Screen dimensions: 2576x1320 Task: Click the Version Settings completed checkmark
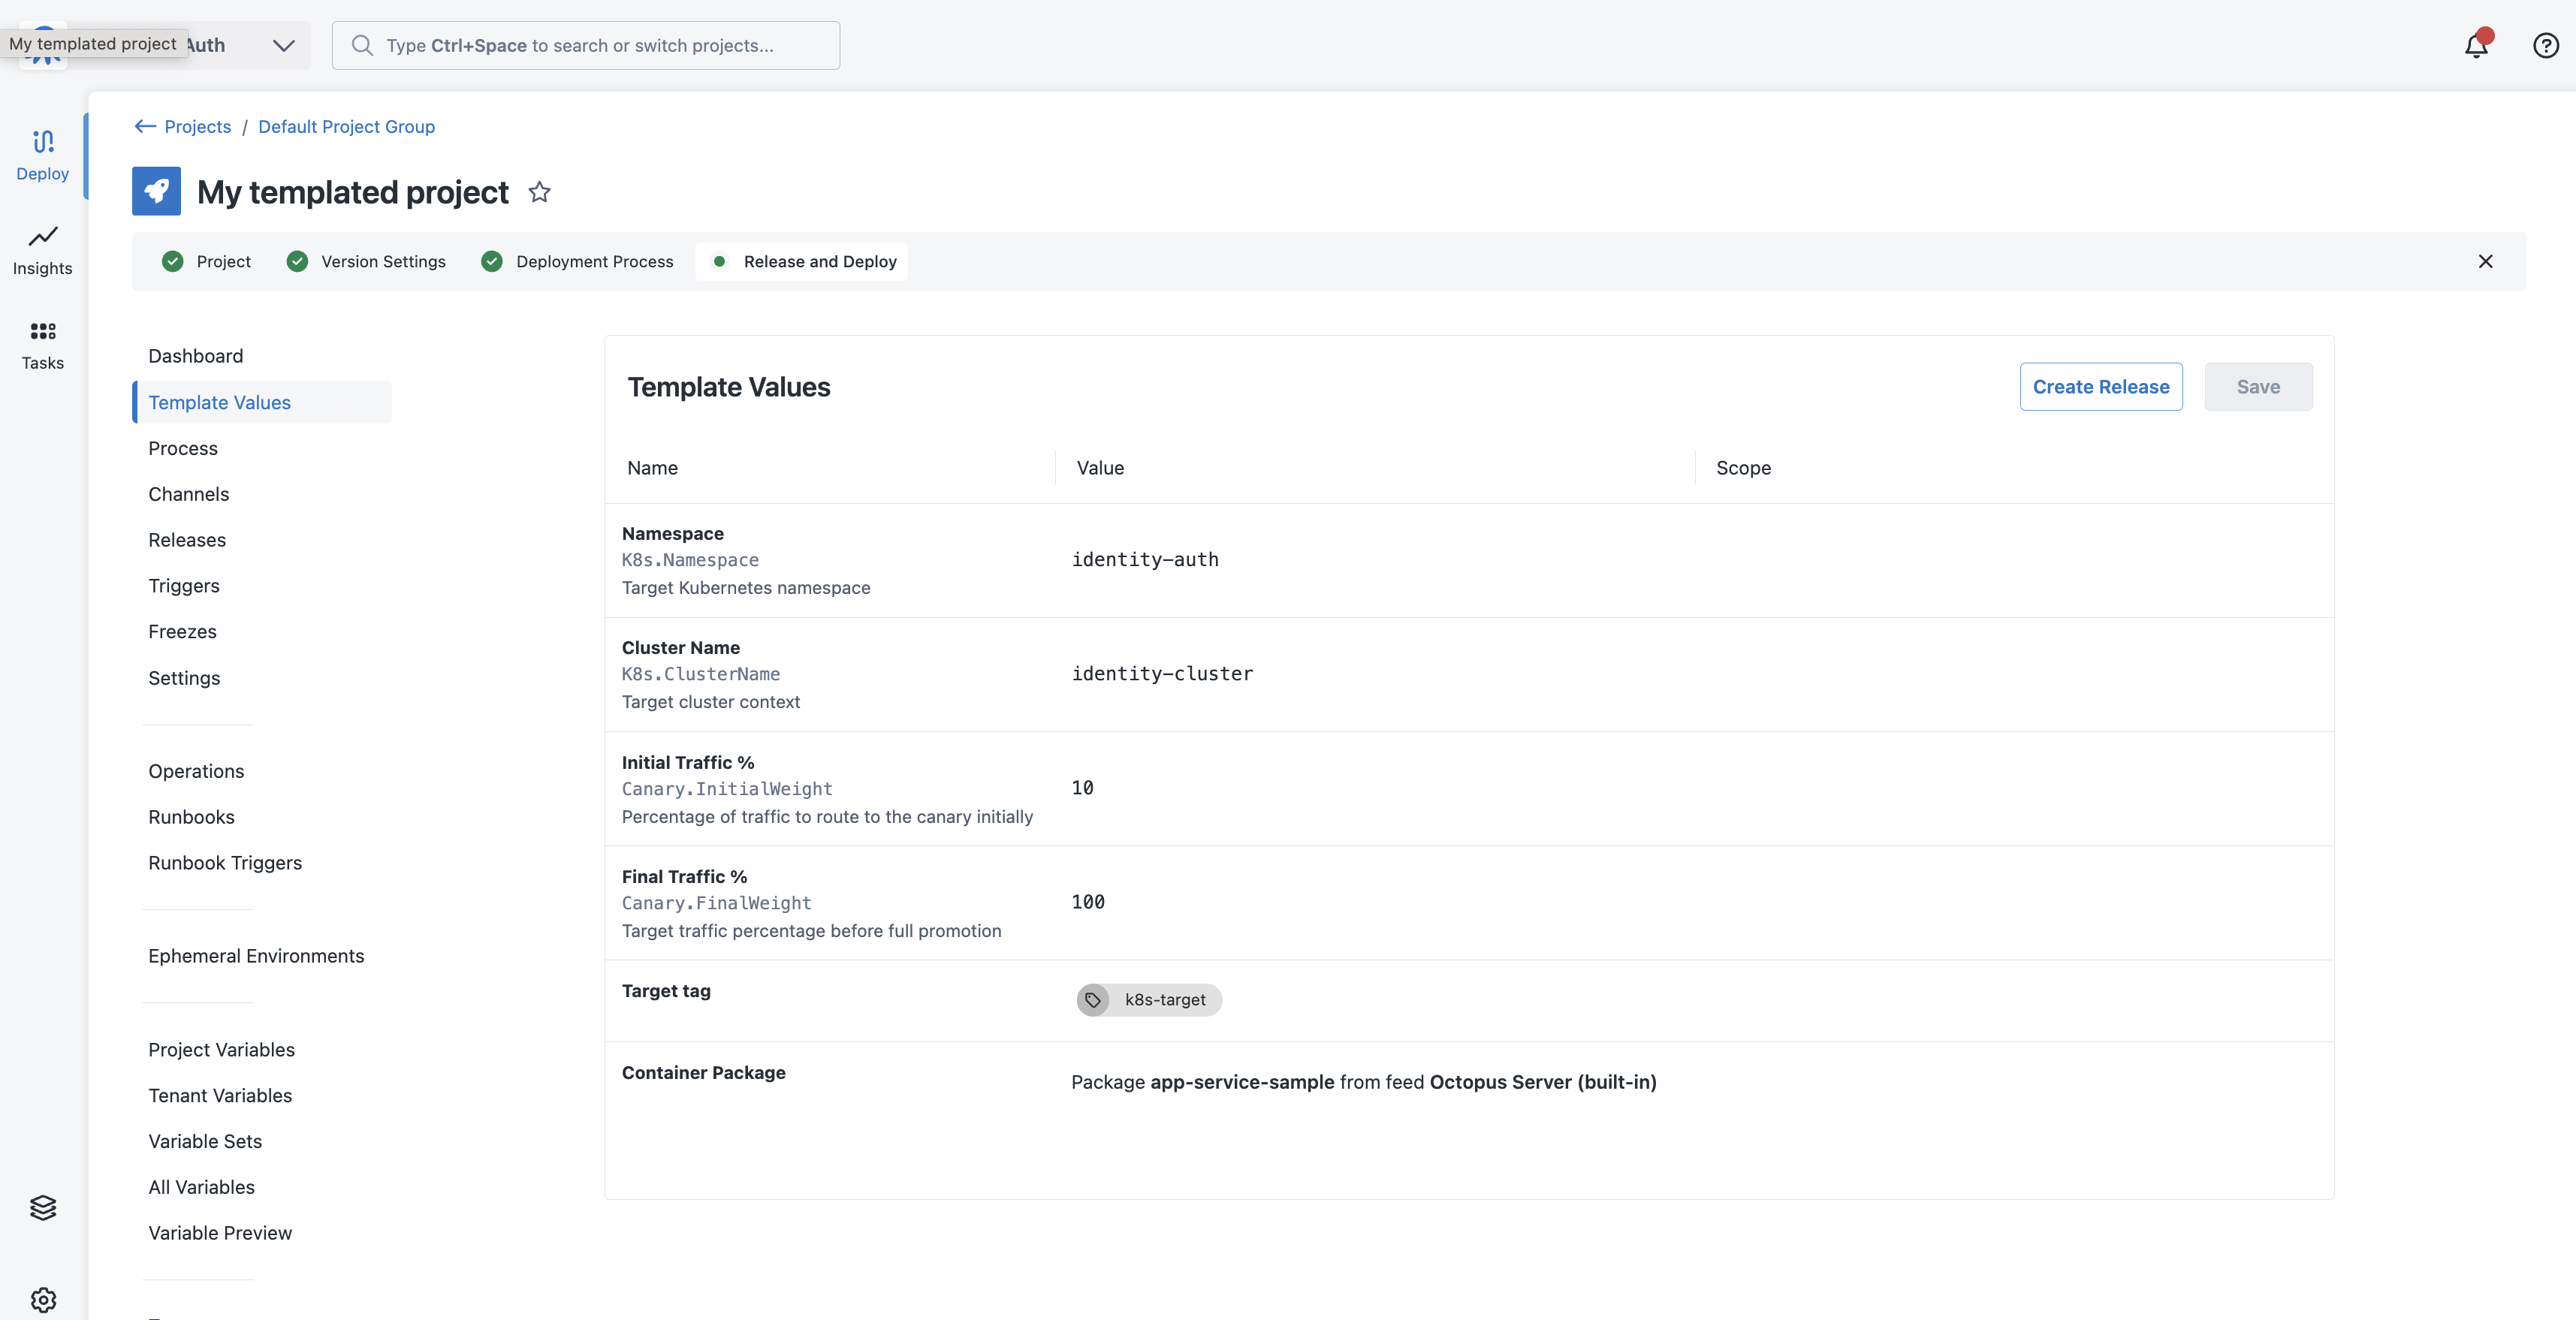(297, 261)
